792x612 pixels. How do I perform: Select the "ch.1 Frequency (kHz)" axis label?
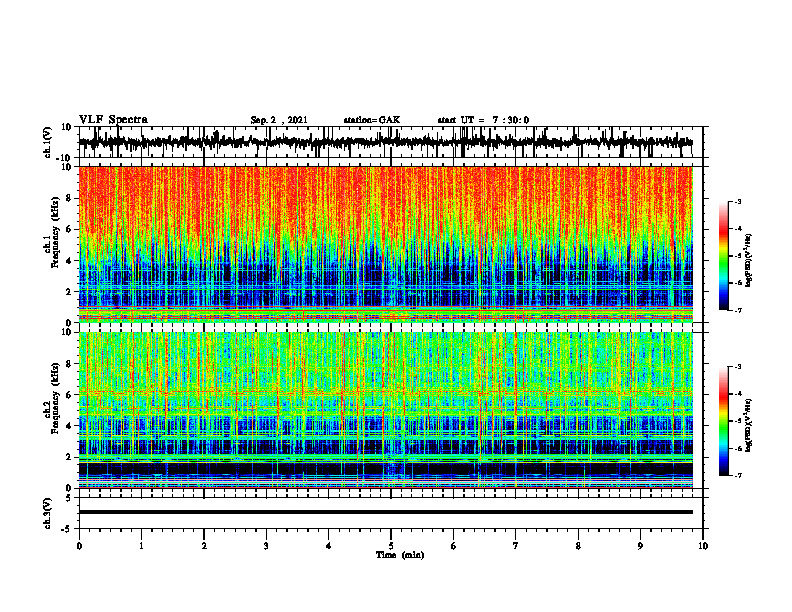point(53,232)
